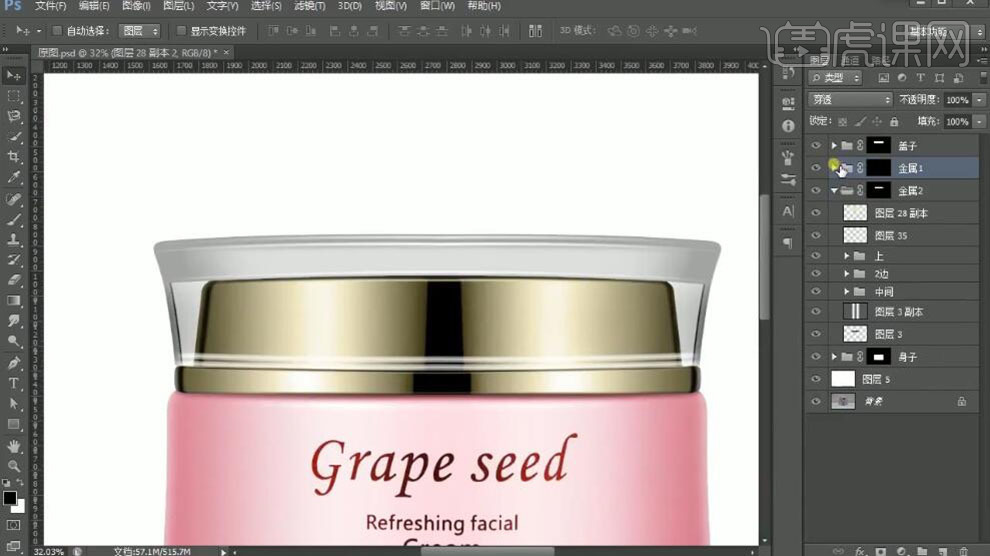Select the History Brush tool

point(13,260)
